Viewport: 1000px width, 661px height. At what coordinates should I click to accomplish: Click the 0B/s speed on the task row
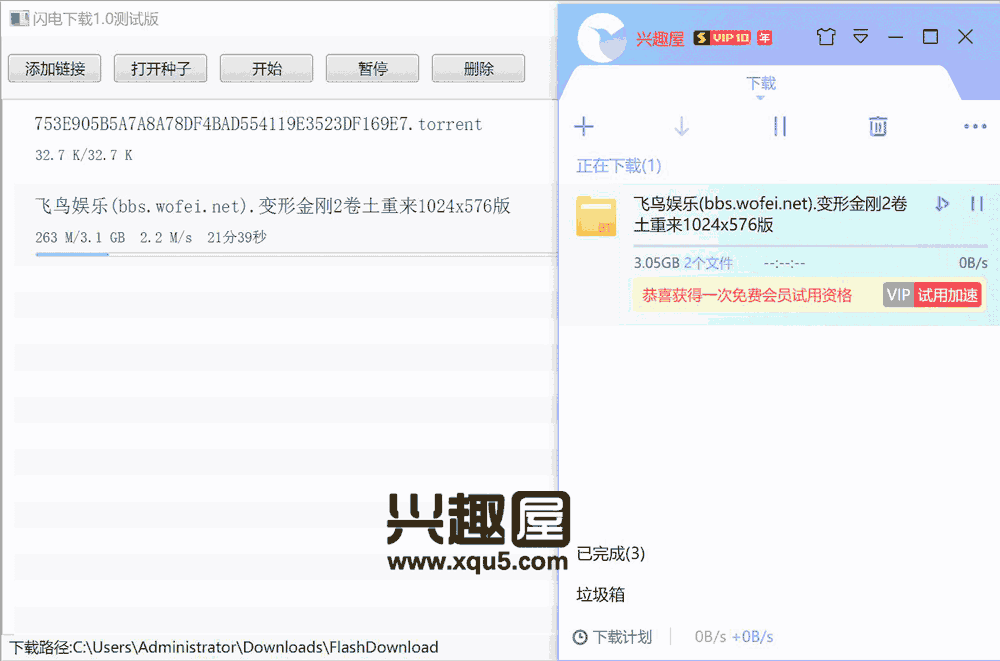[x=973, y=263]
